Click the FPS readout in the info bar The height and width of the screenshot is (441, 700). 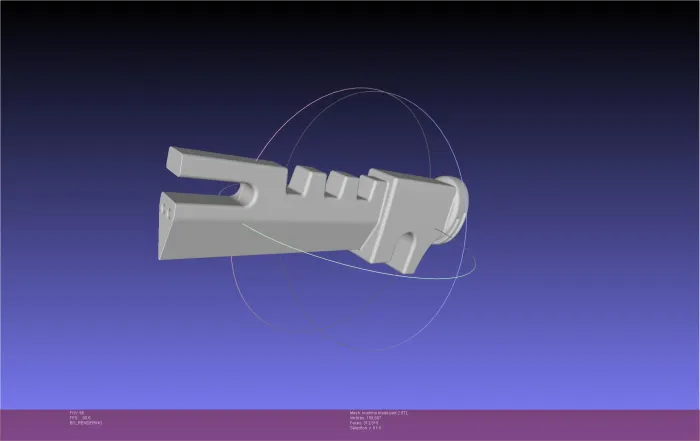(80, 418)
